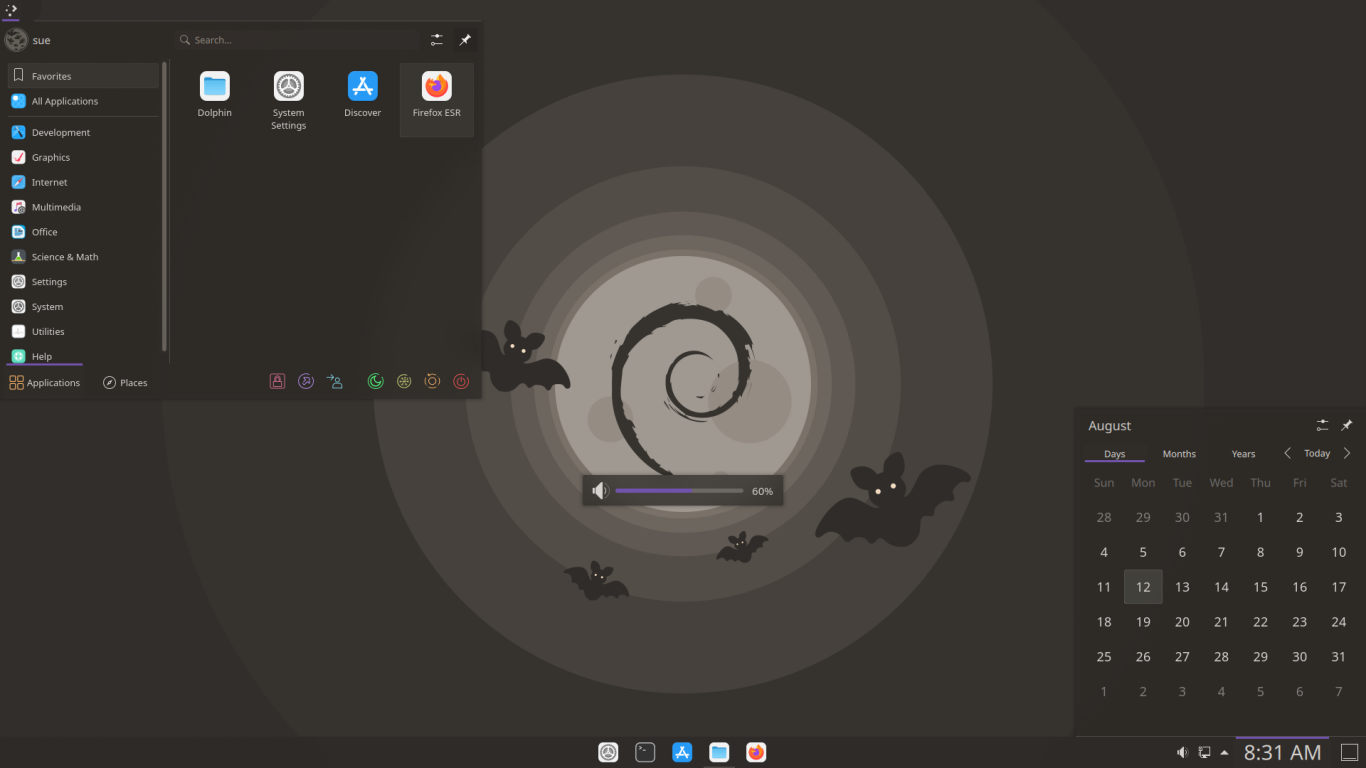
Task: Select August 15 in the calendar
Action: click(x=1260, y=587)
